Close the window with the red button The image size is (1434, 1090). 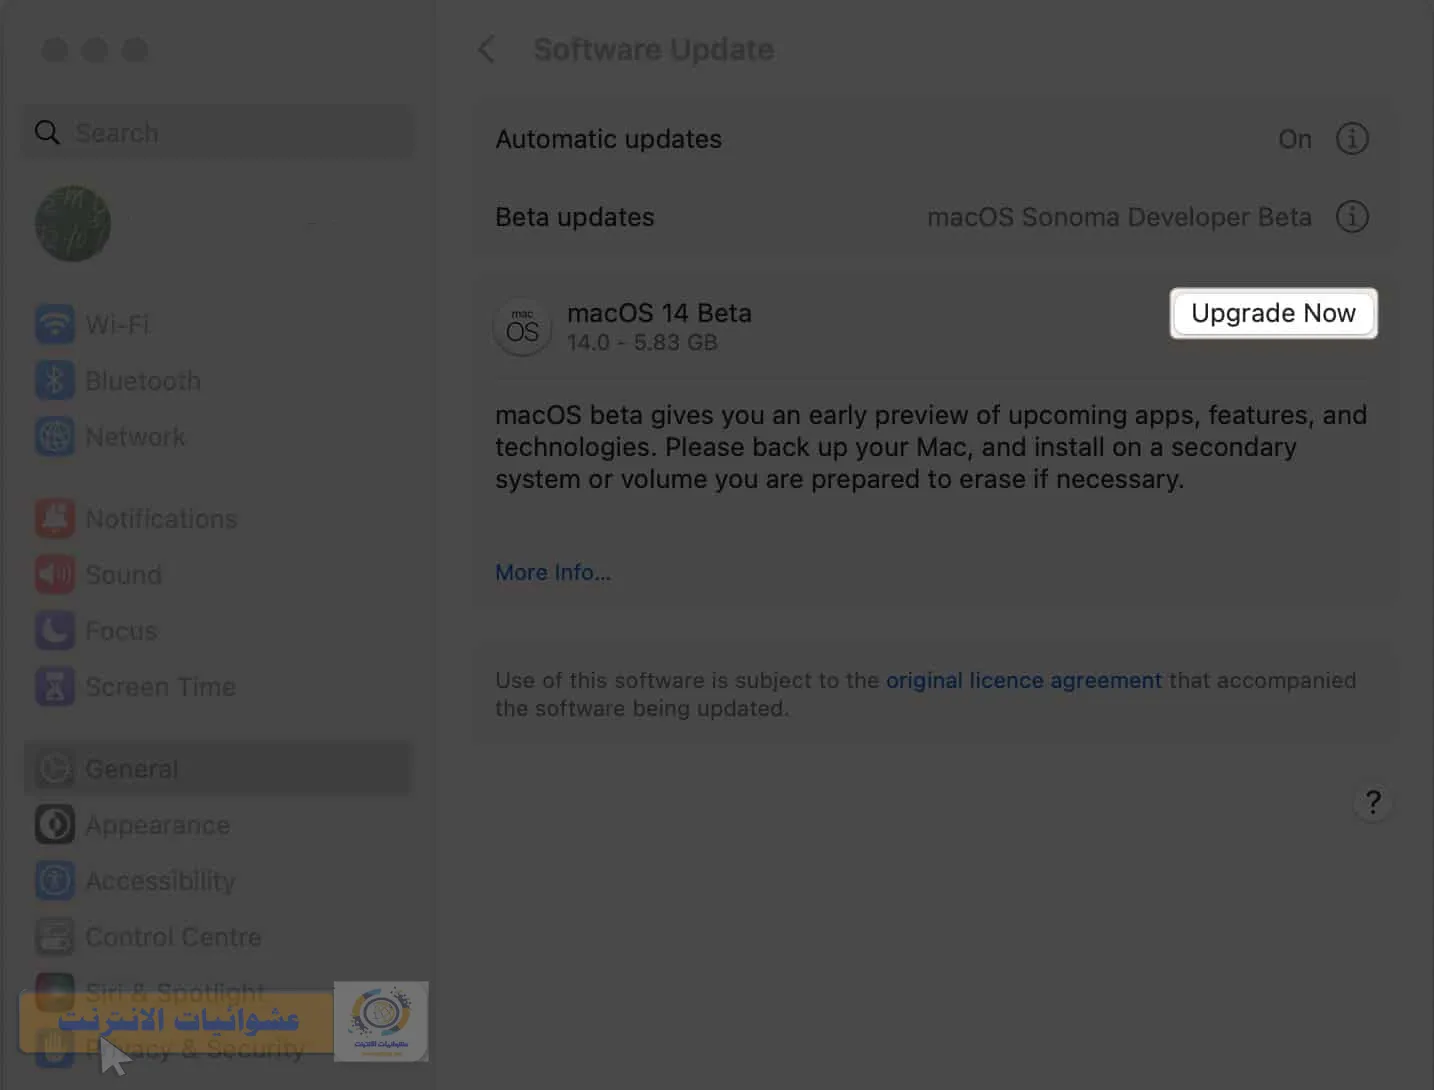click(55, 50)
